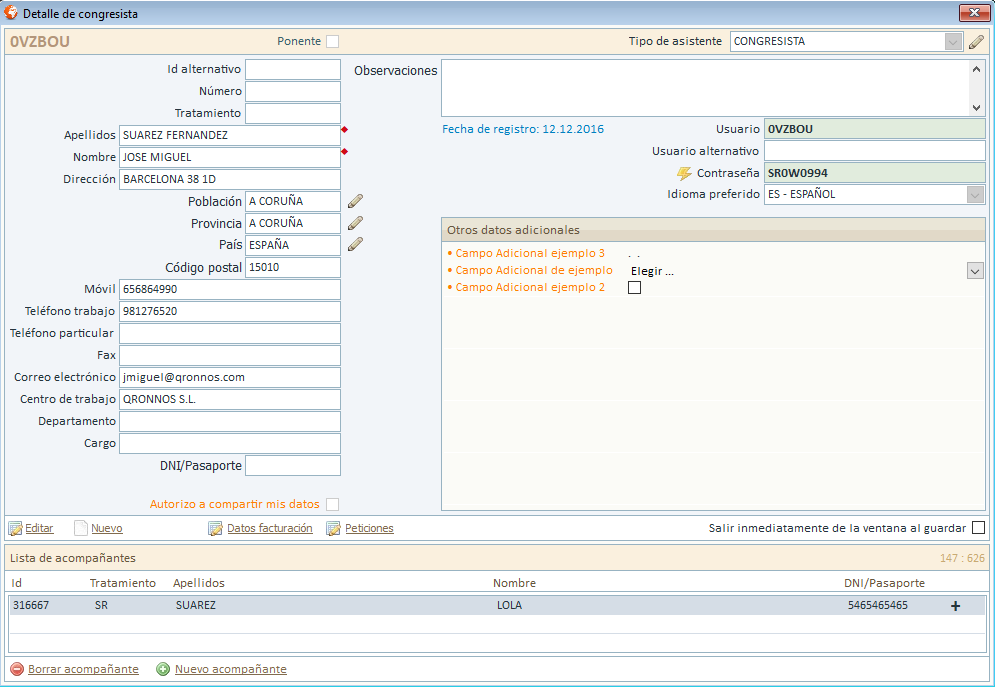Click into the Observaciones text area
The width and height of the screenshot is (995, 687).
coord(706,88)
